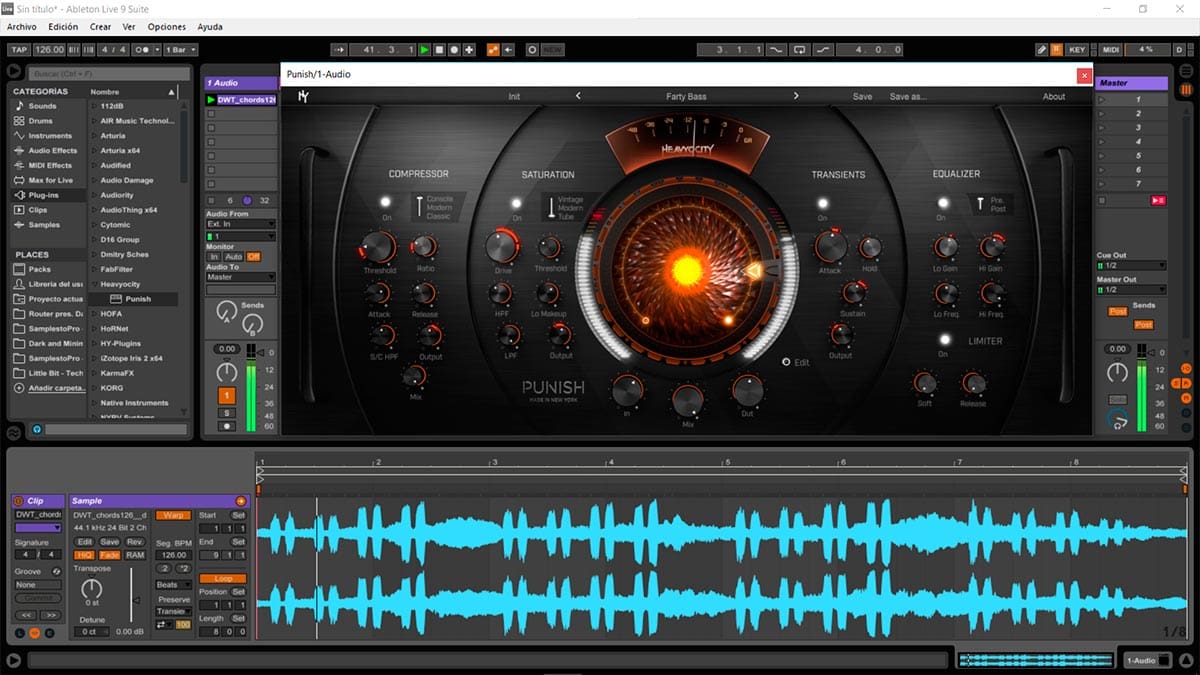Open the Beats warp mode dropdown
The height and width of the screenshot is (675, 1200).
174,585
